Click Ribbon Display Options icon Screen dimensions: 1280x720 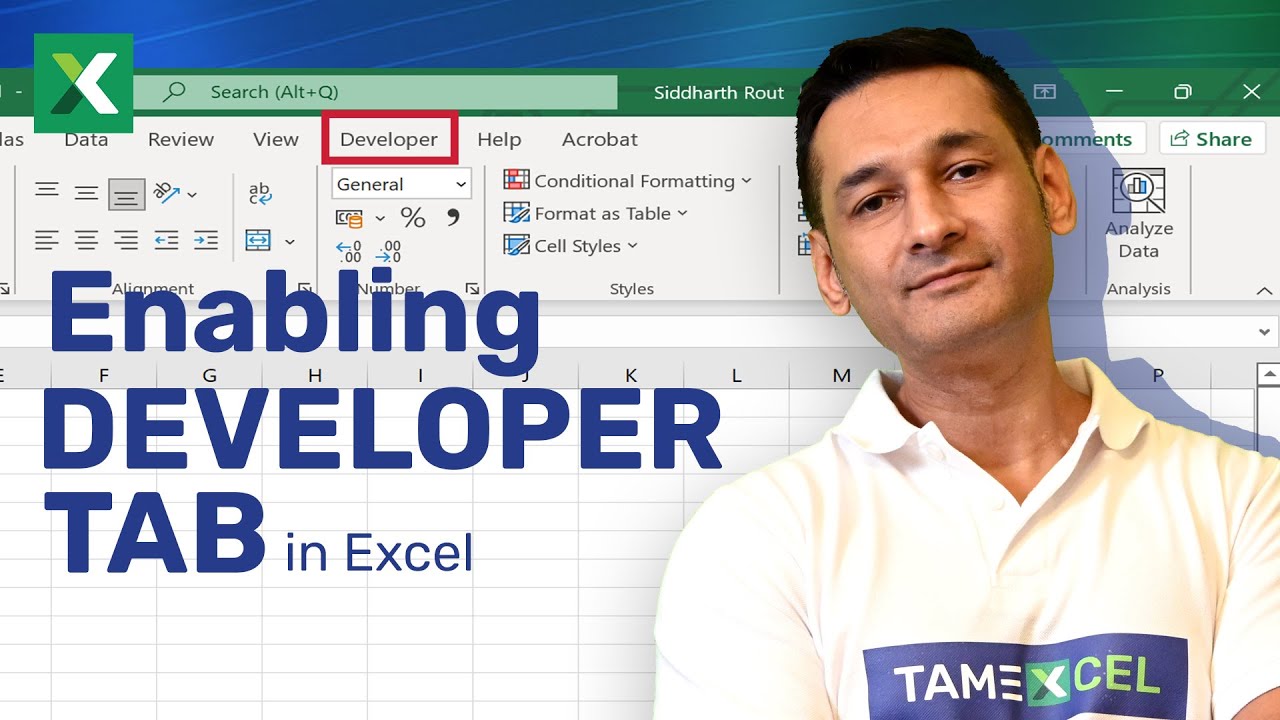[x=1044, y=92]
